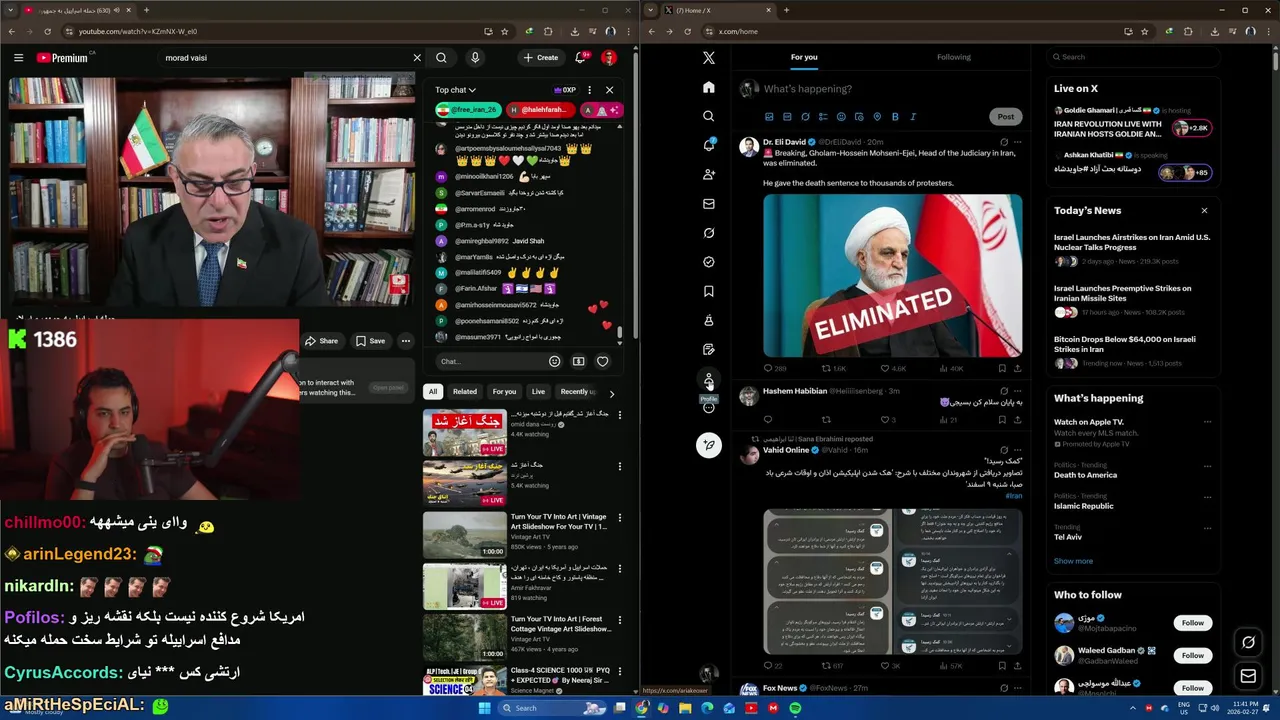Click the round compose post button in sidebar
Image resolution: width=1280 pixels, height=720 pixels.
point(709,445)
